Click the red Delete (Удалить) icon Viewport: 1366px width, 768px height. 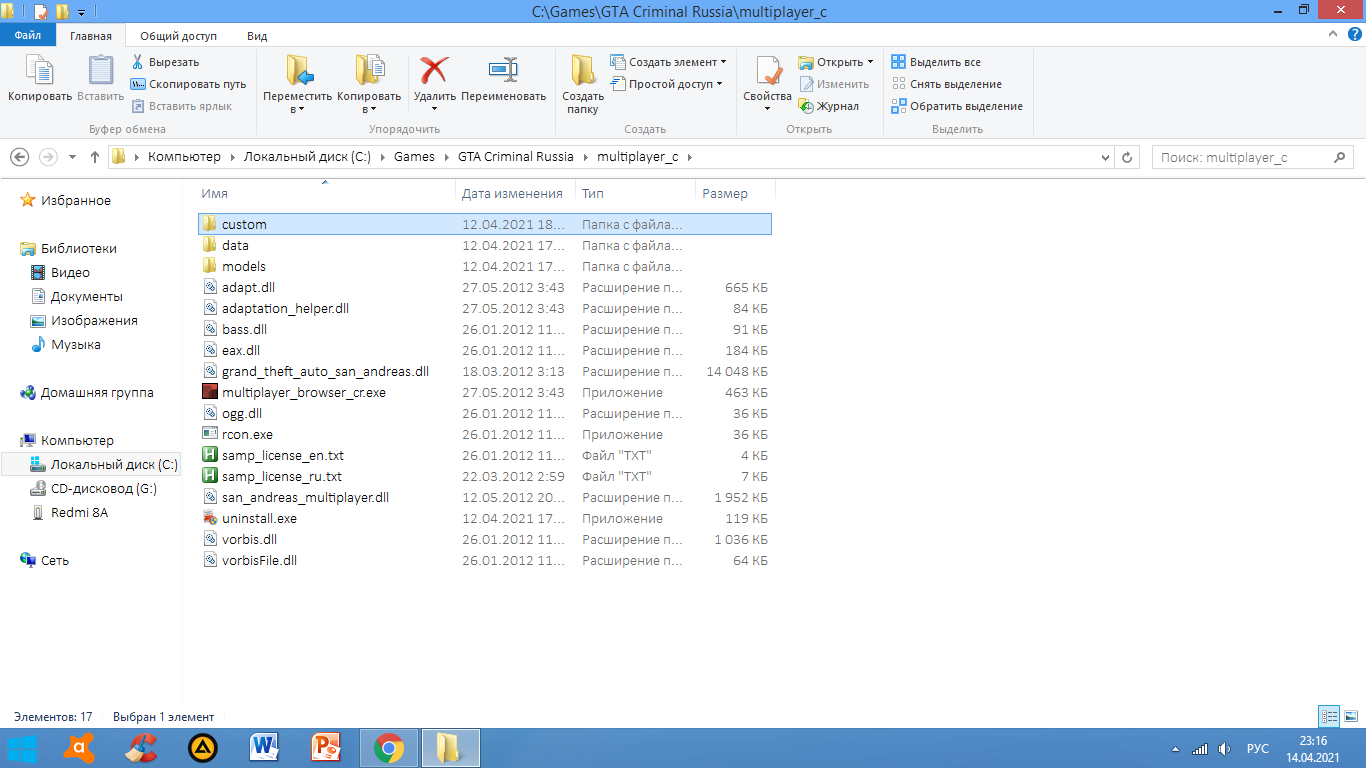point(434,70)
